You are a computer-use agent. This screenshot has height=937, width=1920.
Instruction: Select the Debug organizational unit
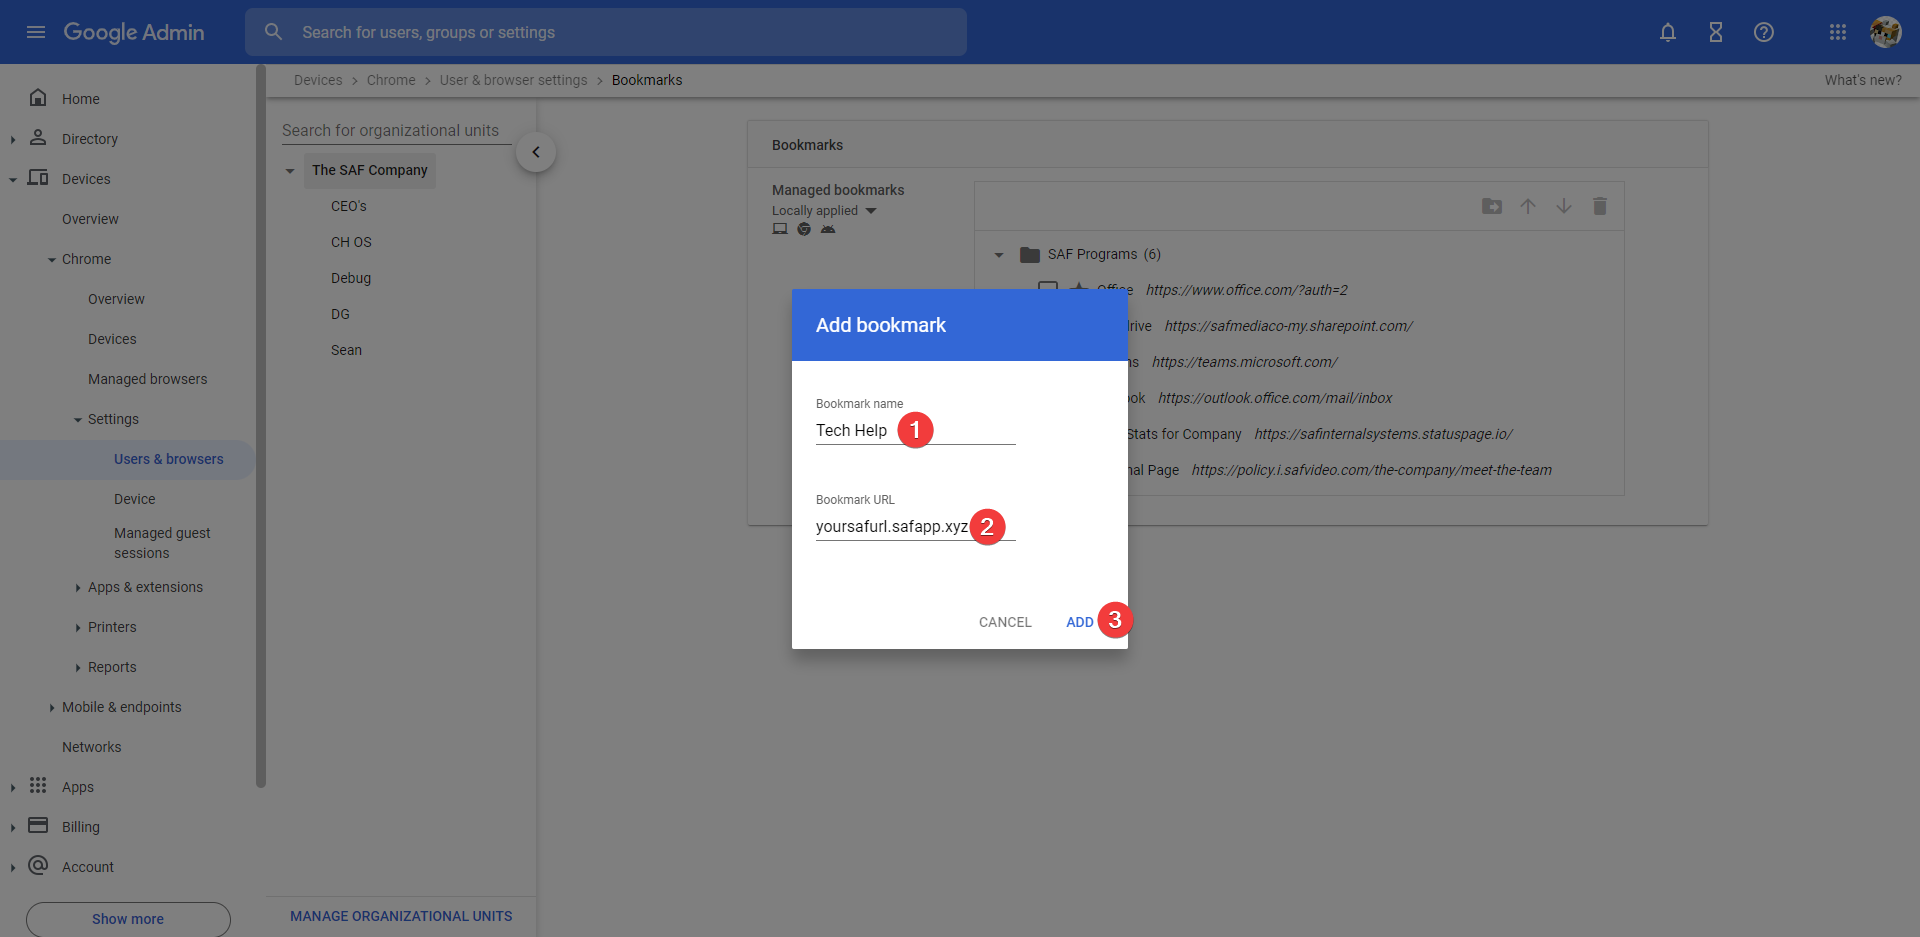tap(351, 278)
